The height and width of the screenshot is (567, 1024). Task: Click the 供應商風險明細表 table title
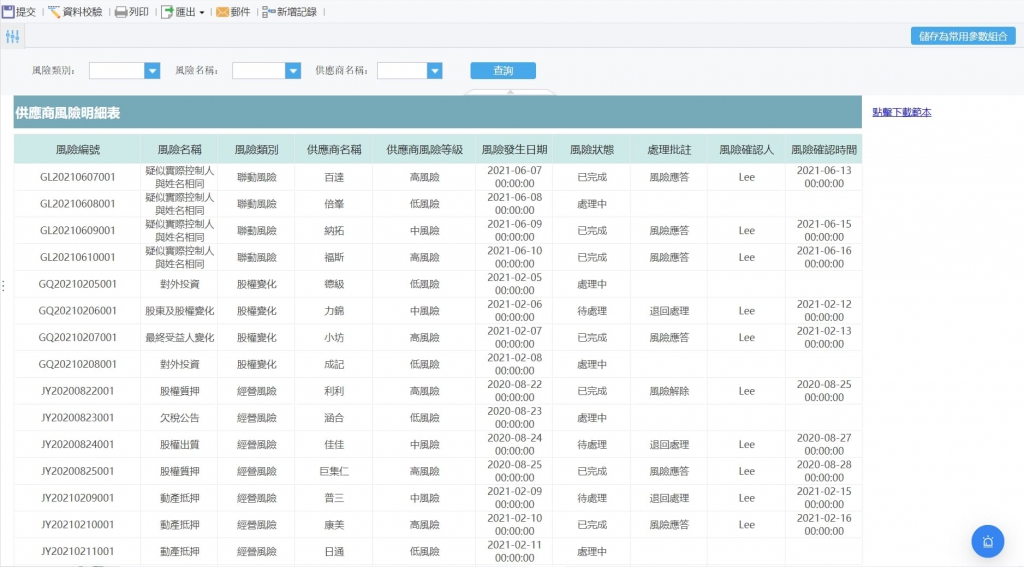point(68,113)
